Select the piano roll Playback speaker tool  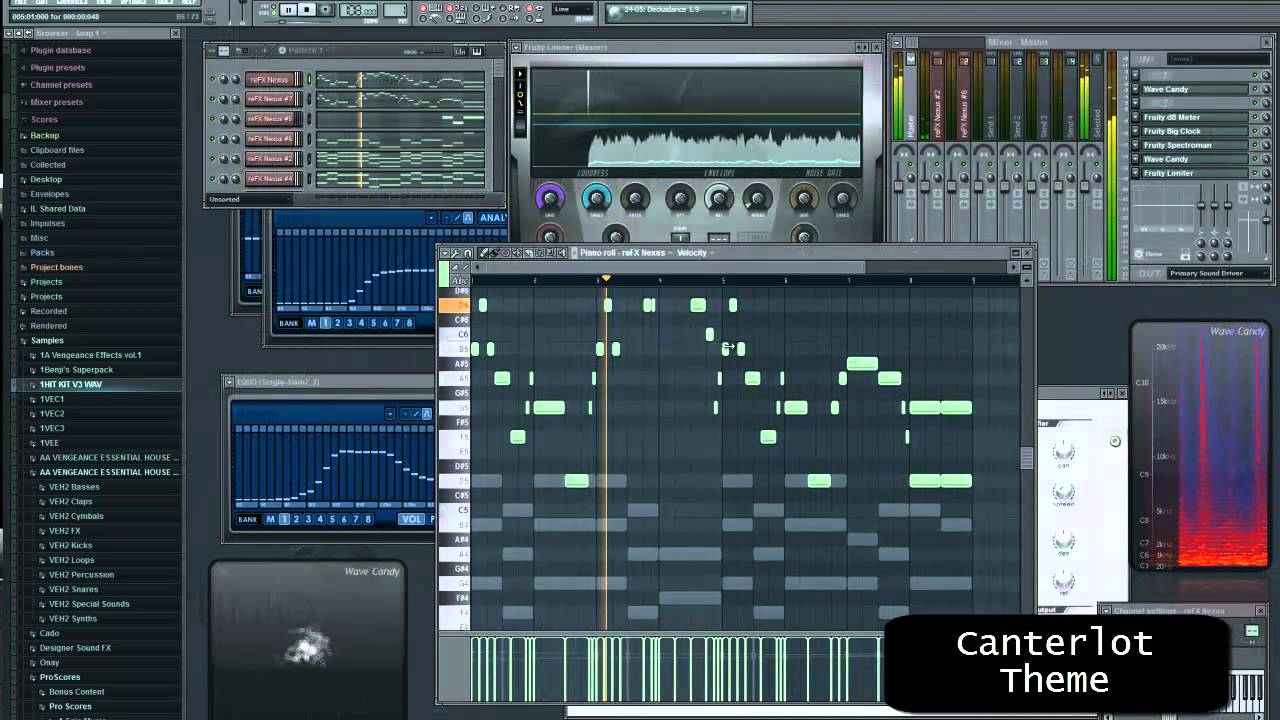561,253
